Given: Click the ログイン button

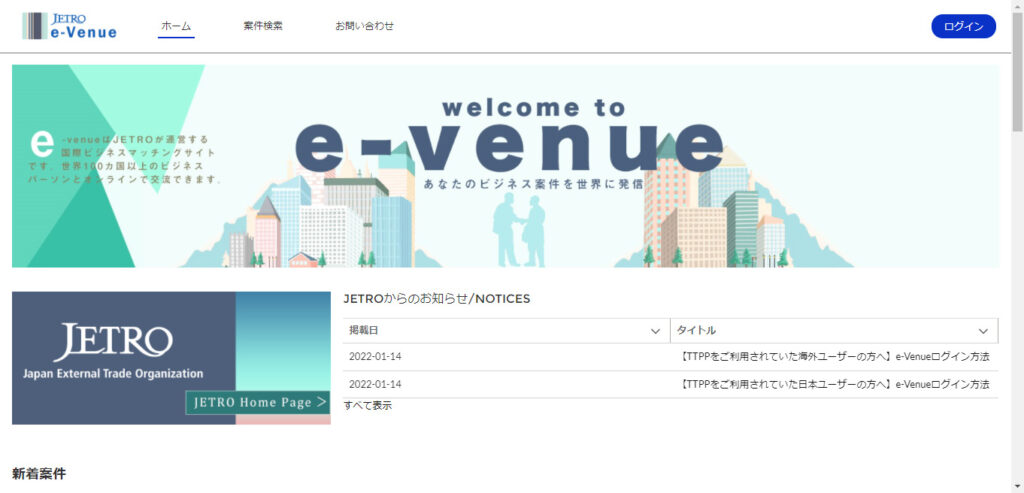Looking at the screenshot, I should 963,26.
